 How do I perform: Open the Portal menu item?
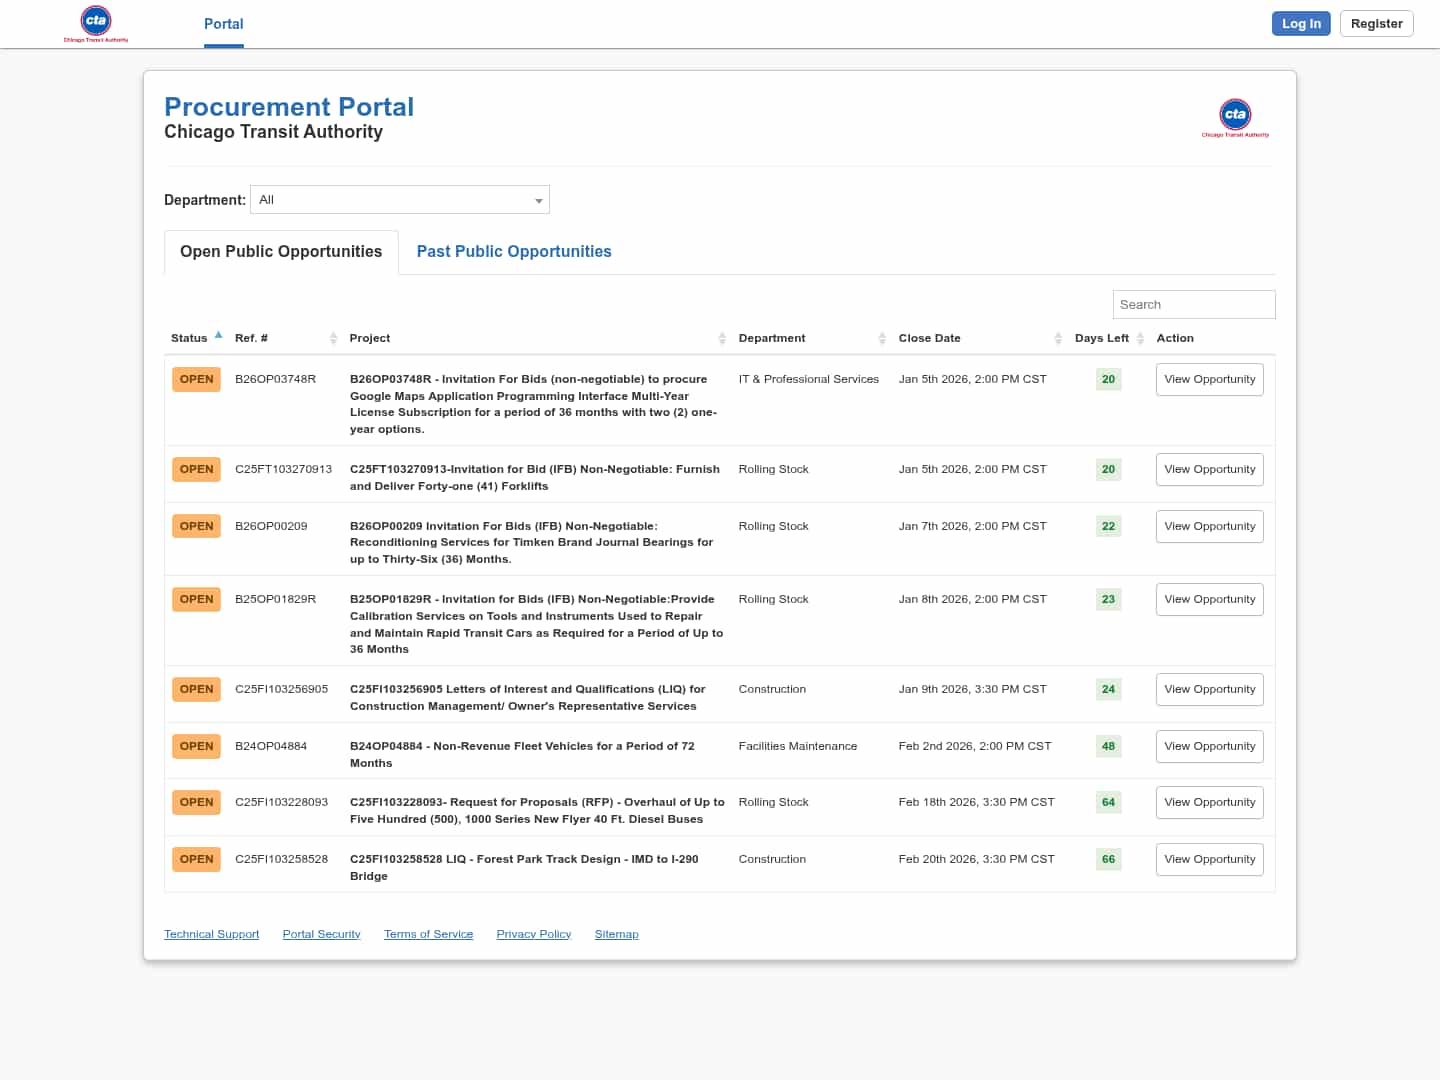pos(224,24)
